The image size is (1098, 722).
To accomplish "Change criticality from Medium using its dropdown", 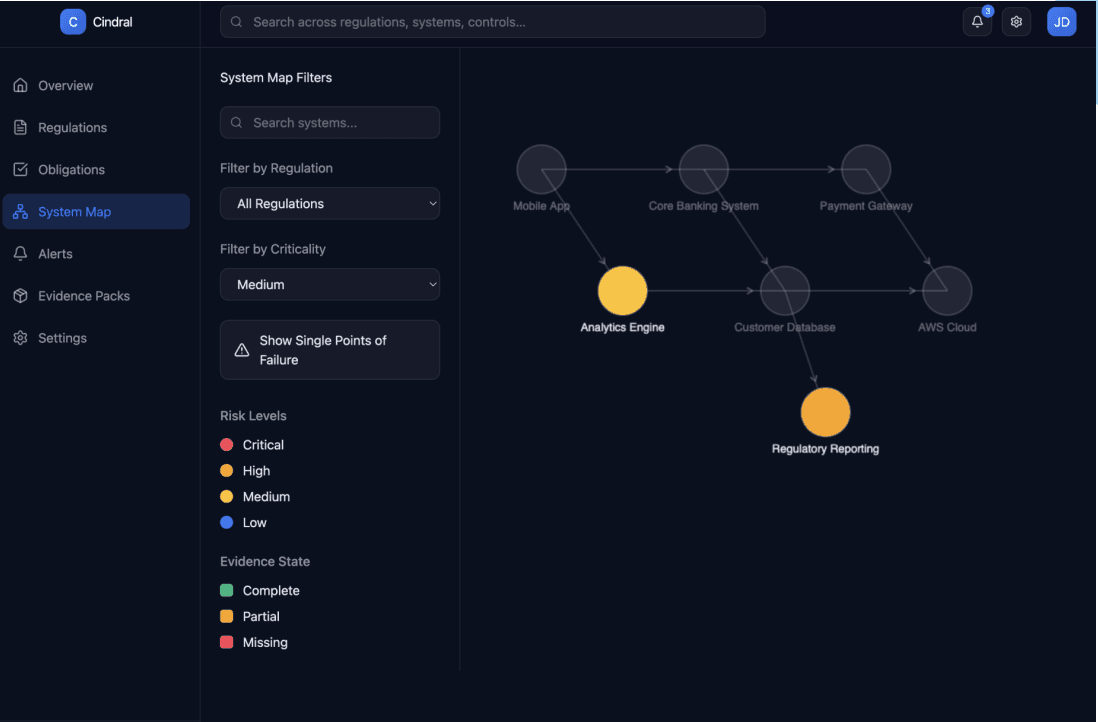I will [330, 284].
